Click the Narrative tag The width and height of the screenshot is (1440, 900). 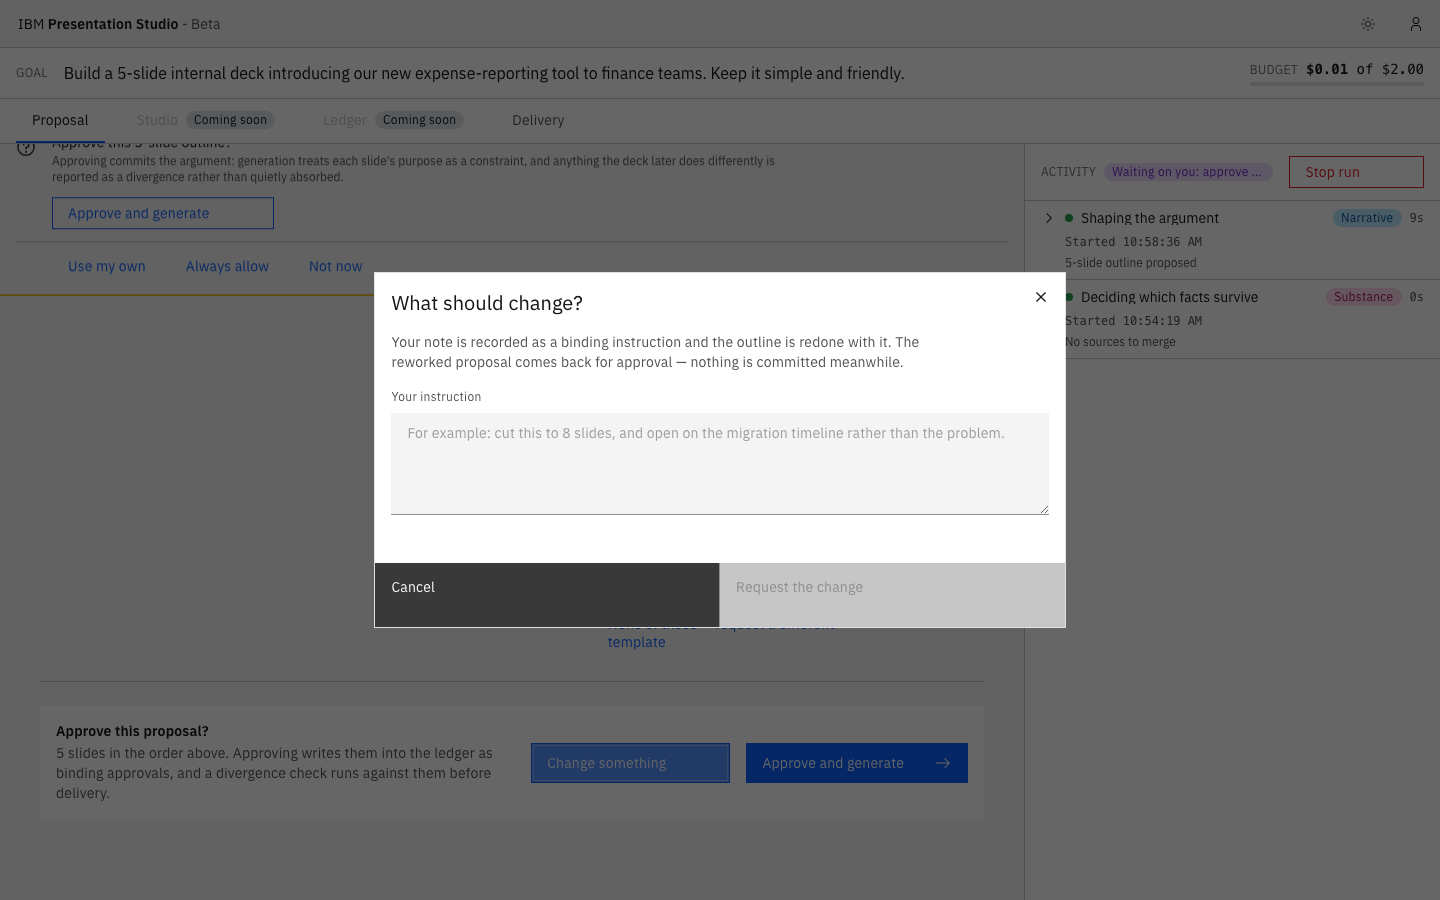pos(1367,218)
